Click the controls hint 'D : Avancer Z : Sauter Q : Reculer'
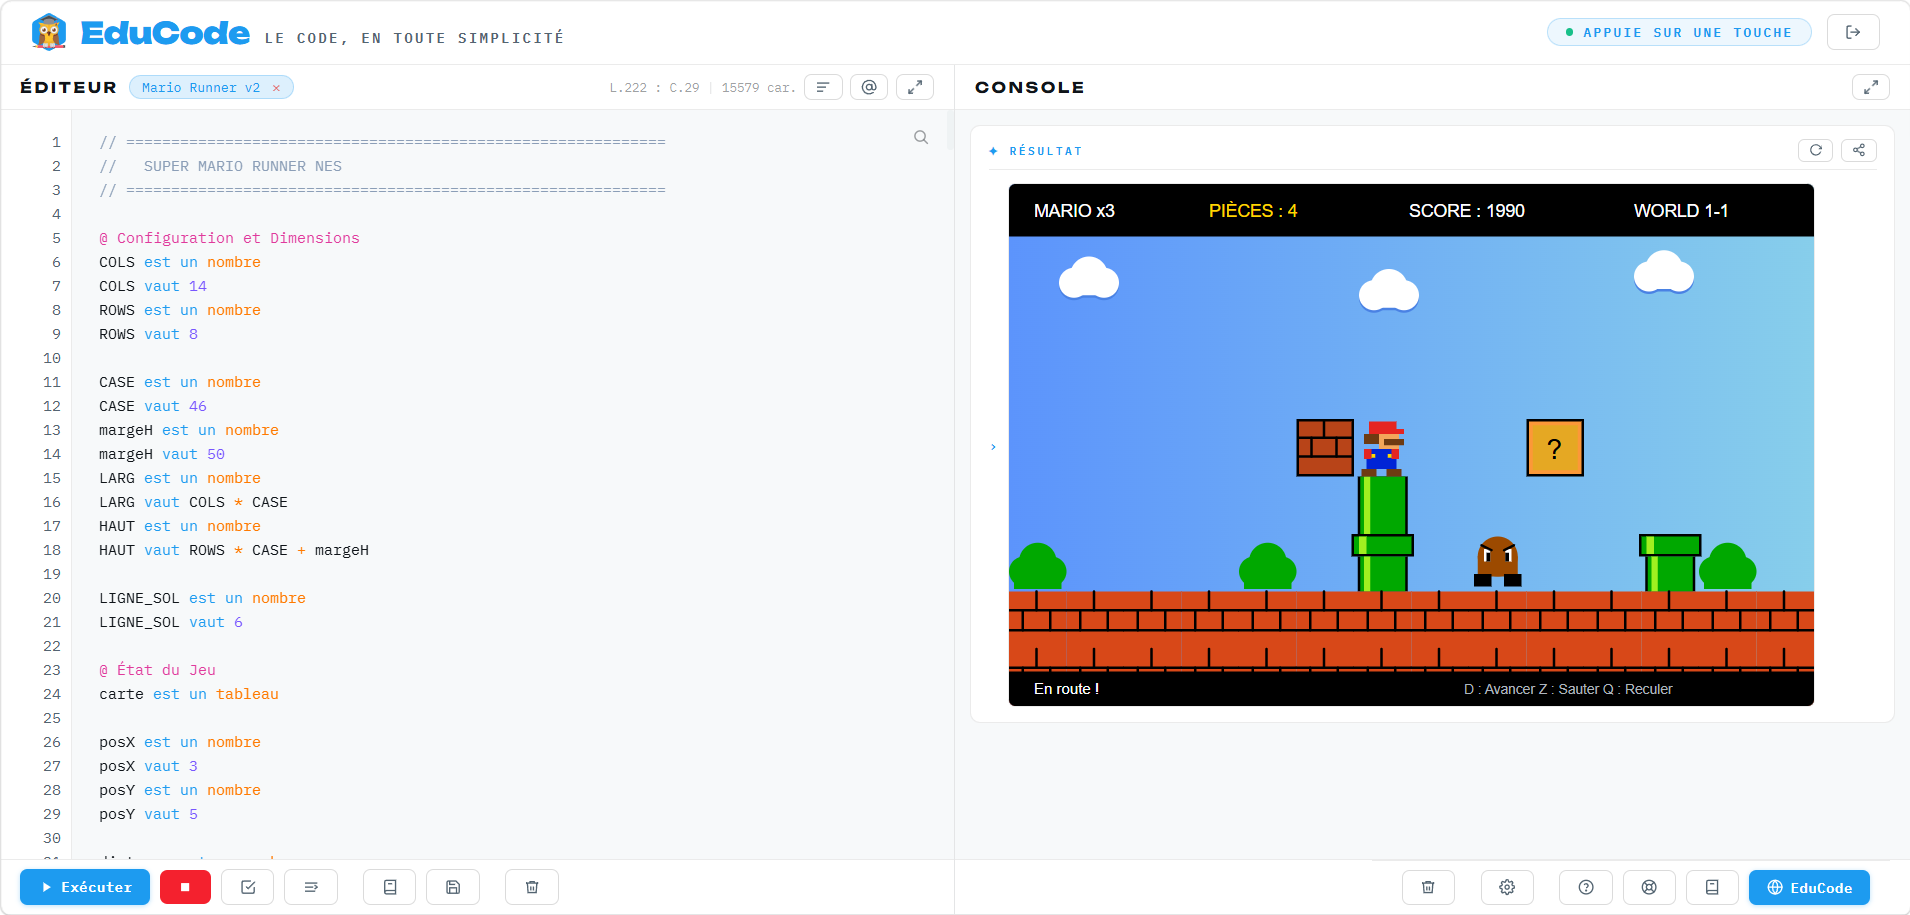This screenshot has width=1910, height=915. click(x=1568, y=689)
